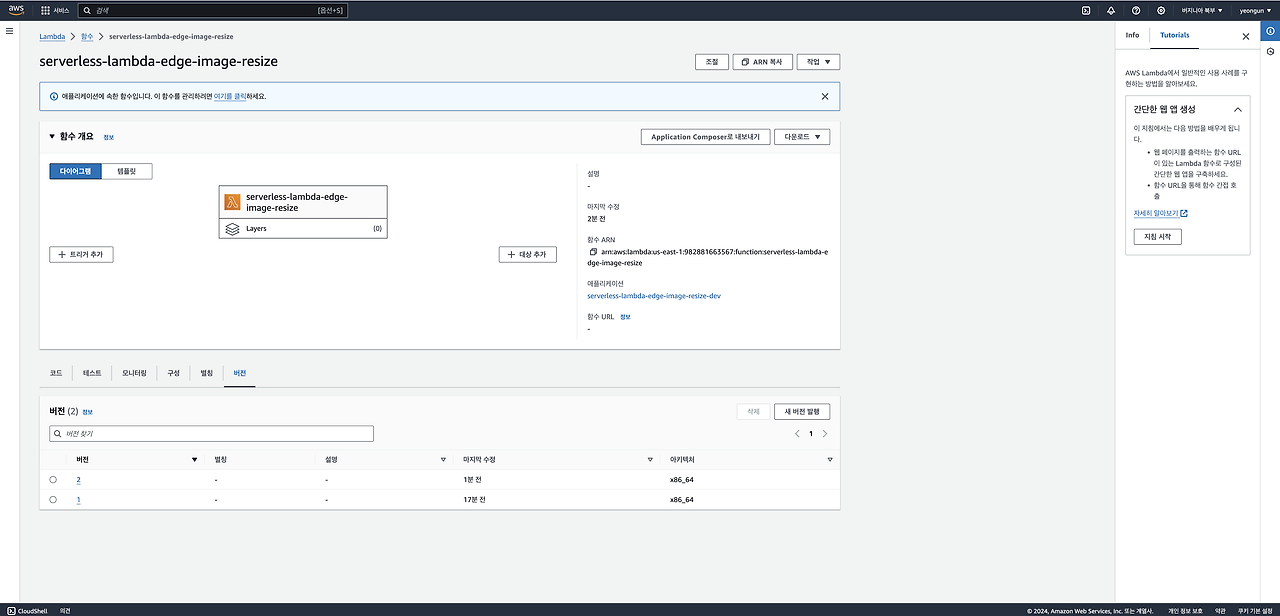1280x616 pixels.
Task: Sort by 아키텍처 column arrow
Action: point(830,460)
